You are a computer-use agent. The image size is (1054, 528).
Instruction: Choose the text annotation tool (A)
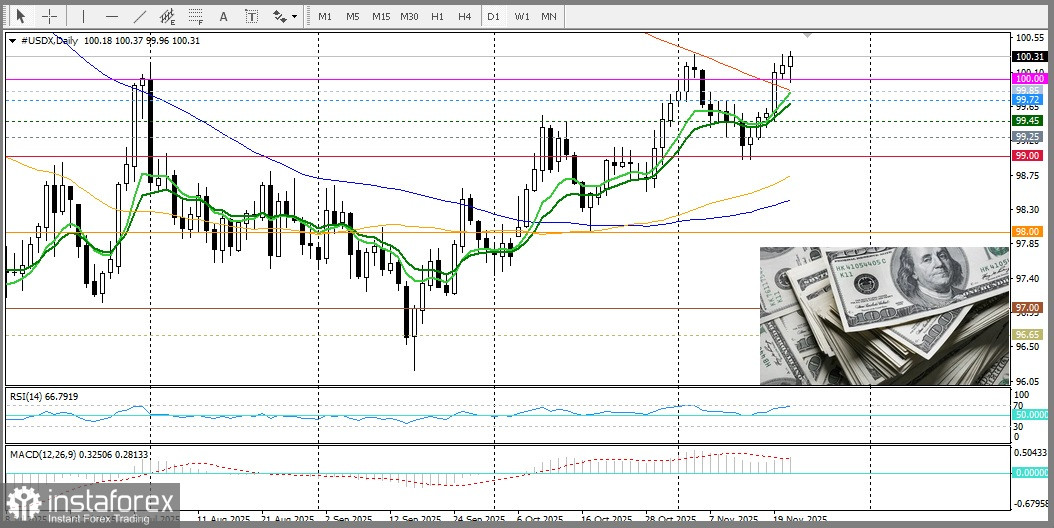tap(223, 16)
